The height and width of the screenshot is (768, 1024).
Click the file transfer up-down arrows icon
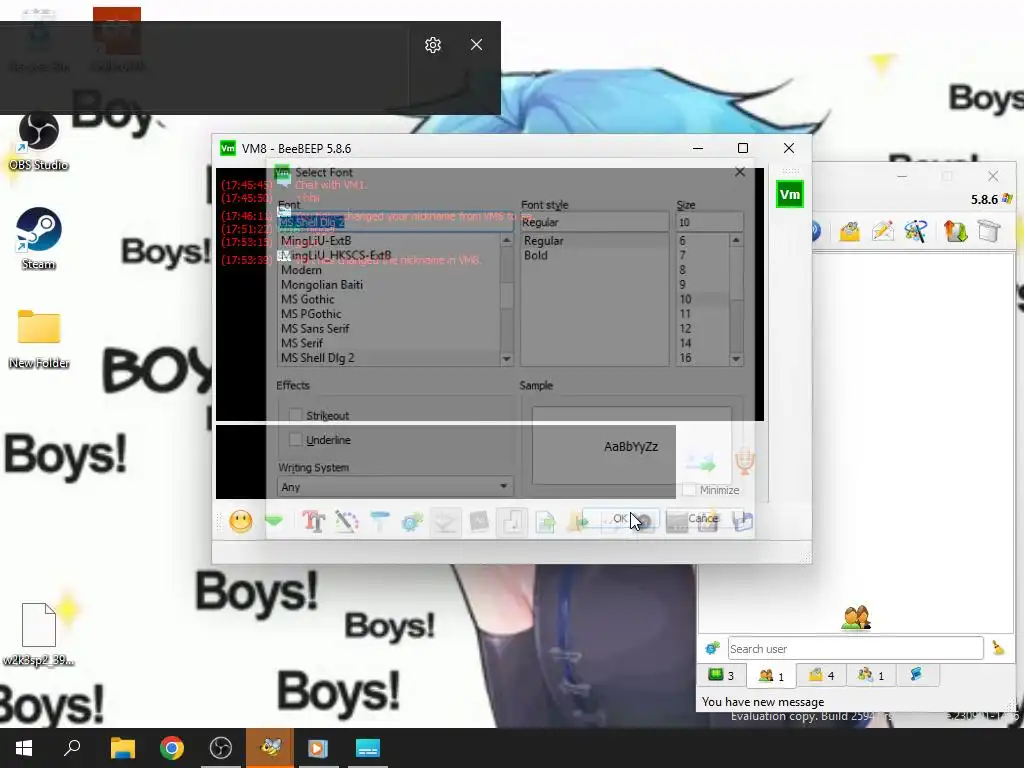955,231
